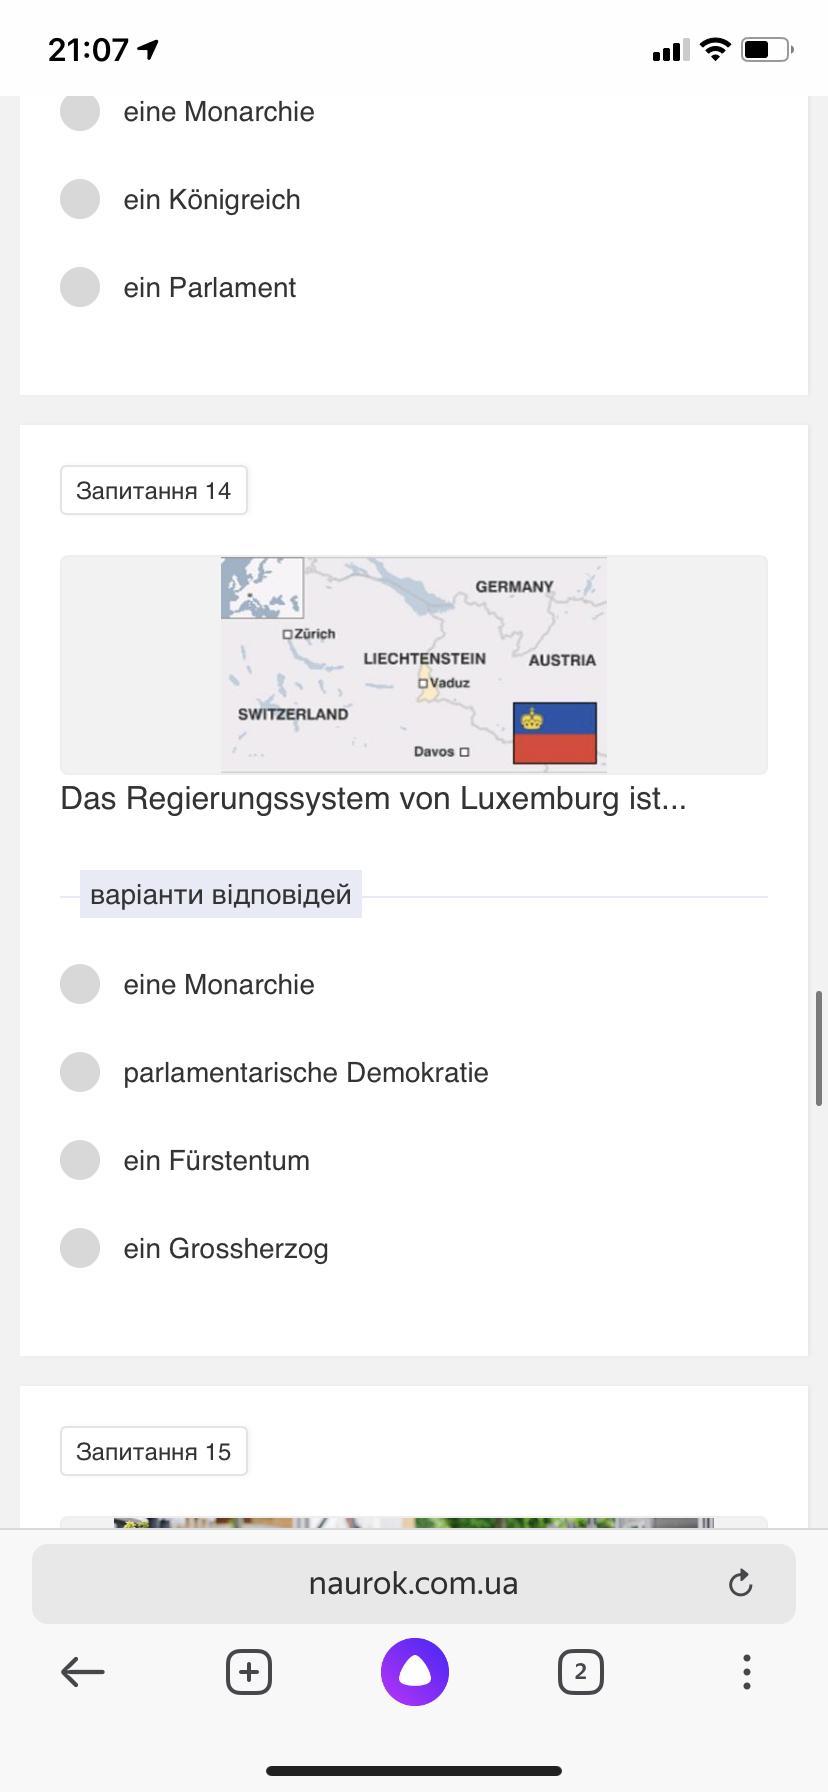828x1792 pixels.
Task: Select 'eine Monarchie' under question 14
Action: click(80, 984)
